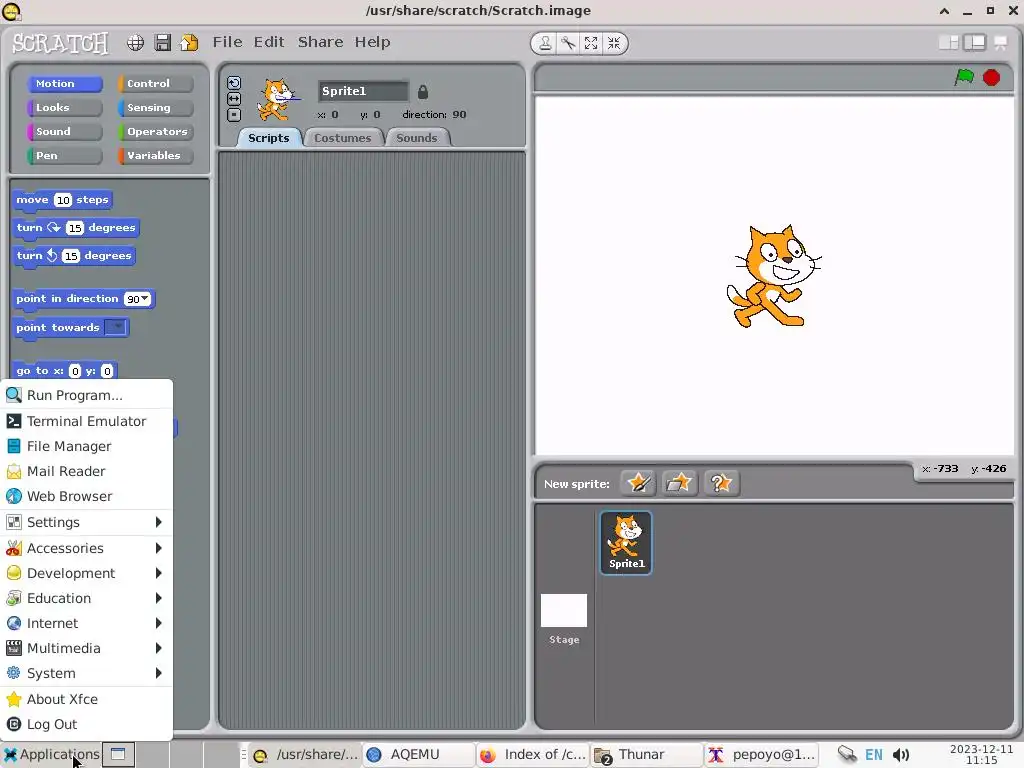
Task: Click the move 10 steps block
Action: (x=62, y=200)
